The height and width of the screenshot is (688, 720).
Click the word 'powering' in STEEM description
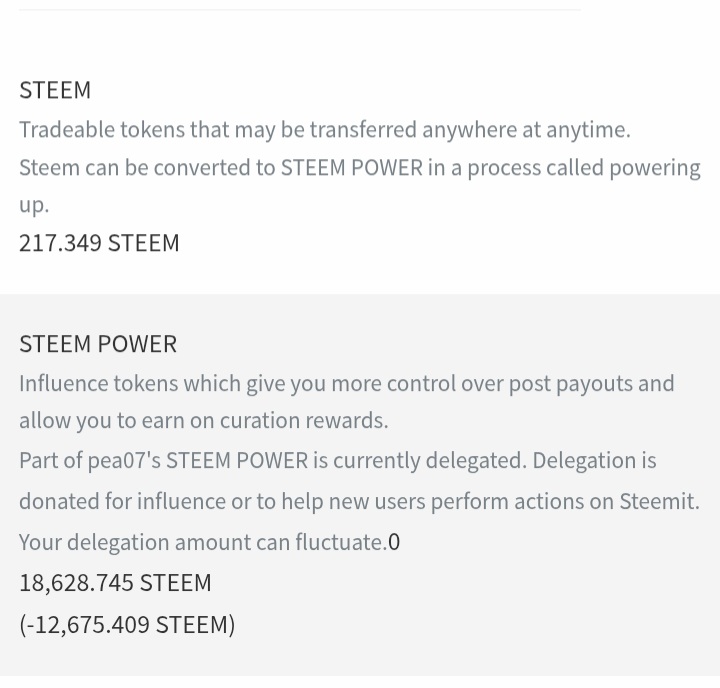(x=655, y=169)
